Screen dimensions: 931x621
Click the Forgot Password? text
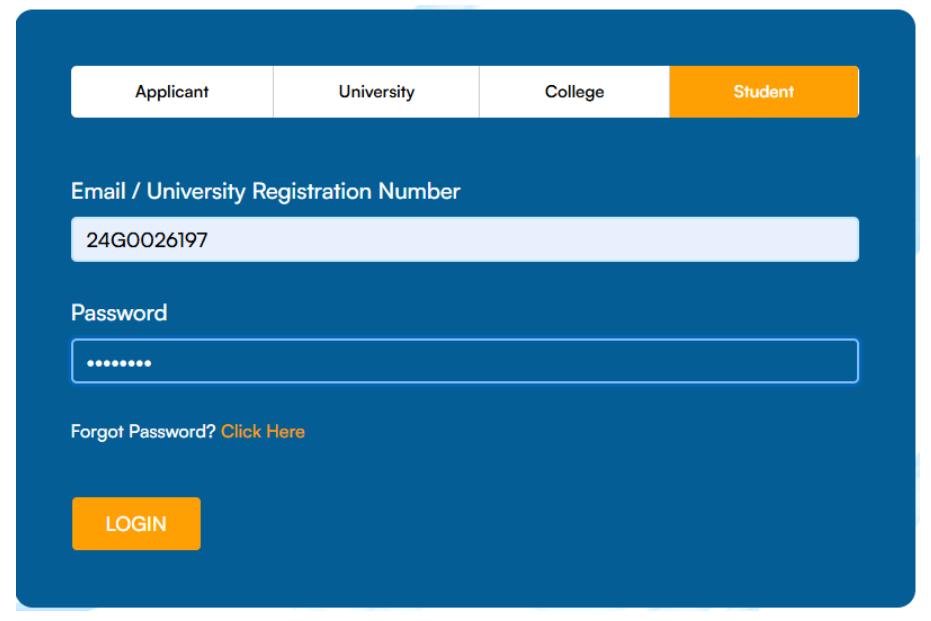143,432
